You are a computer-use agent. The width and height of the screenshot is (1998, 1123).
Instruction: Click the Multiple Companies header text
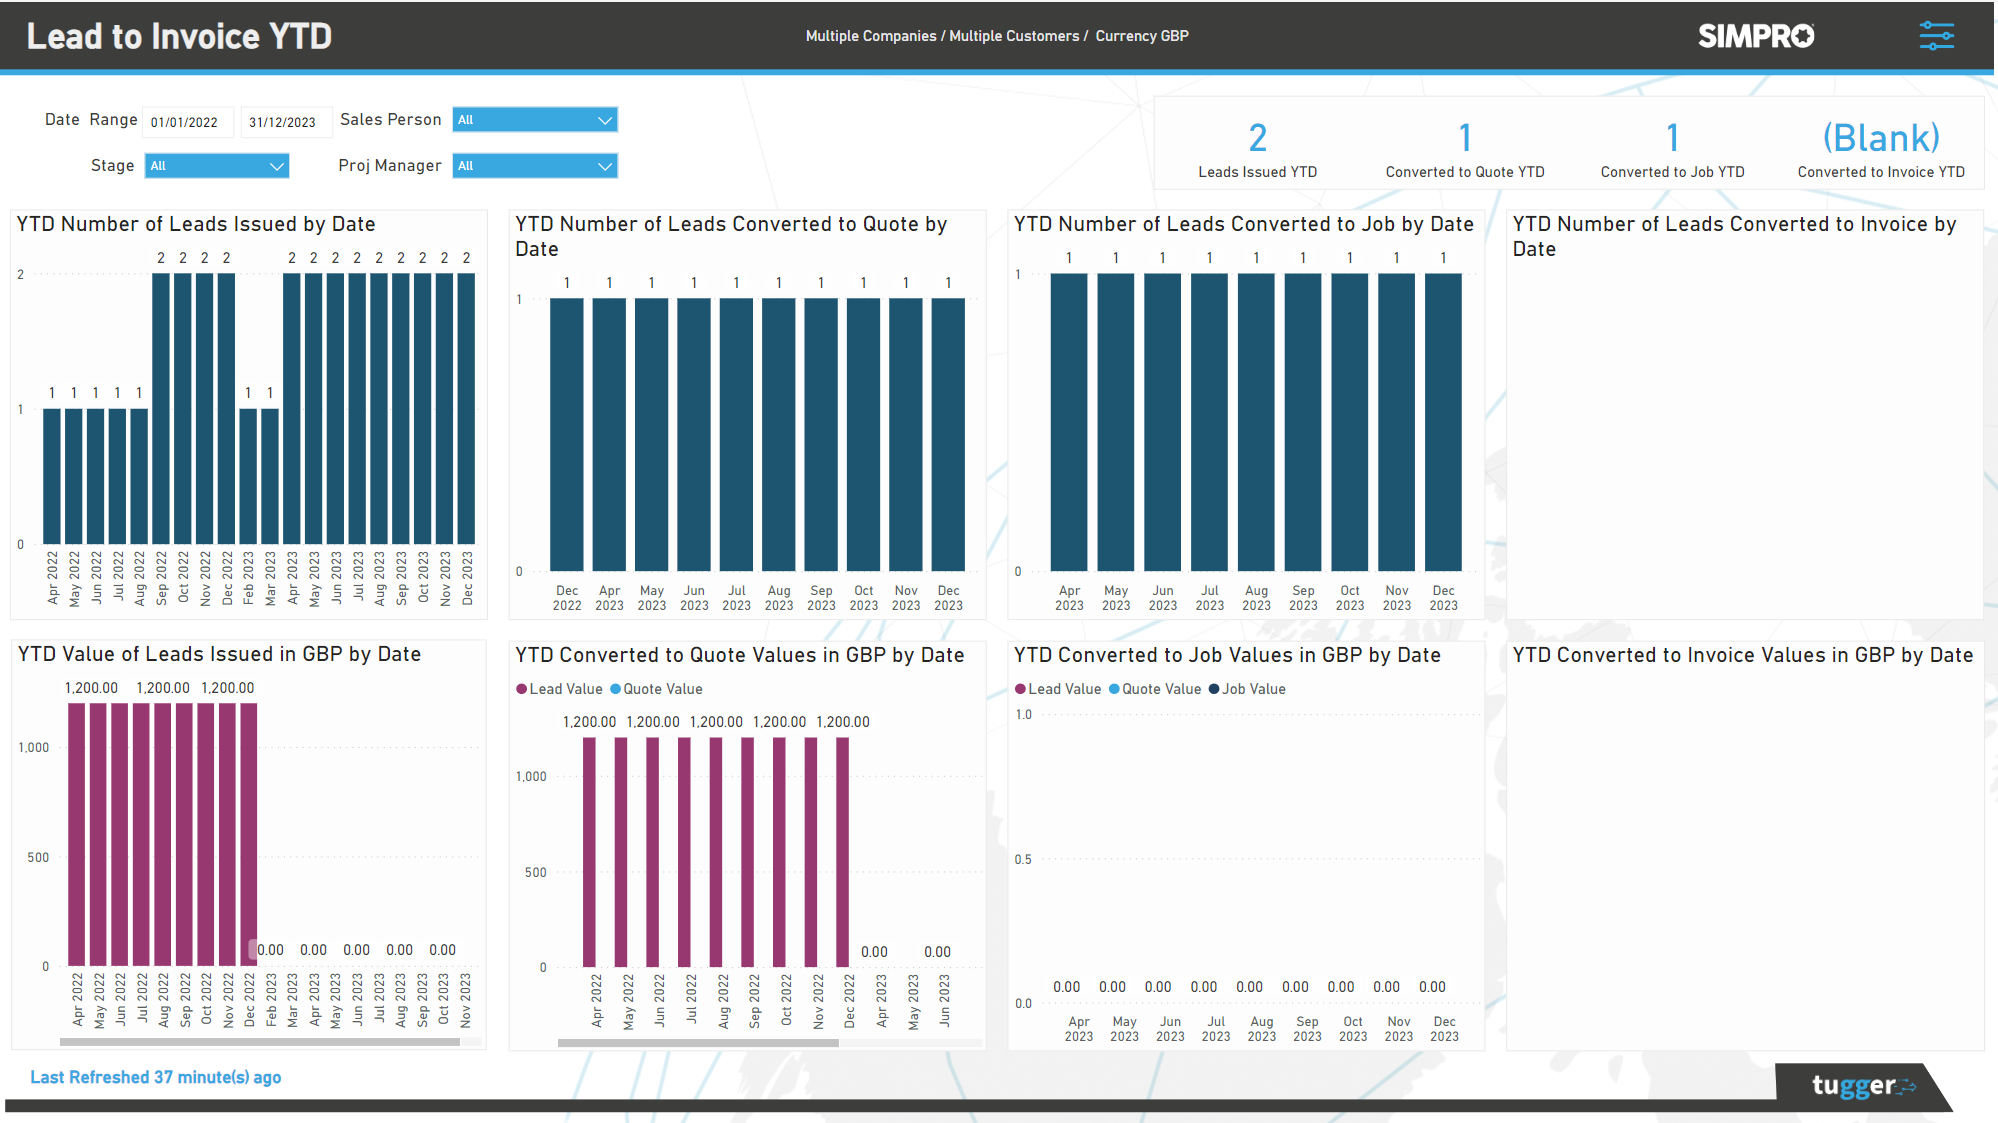pyautogui.click(x=872, y=35)
